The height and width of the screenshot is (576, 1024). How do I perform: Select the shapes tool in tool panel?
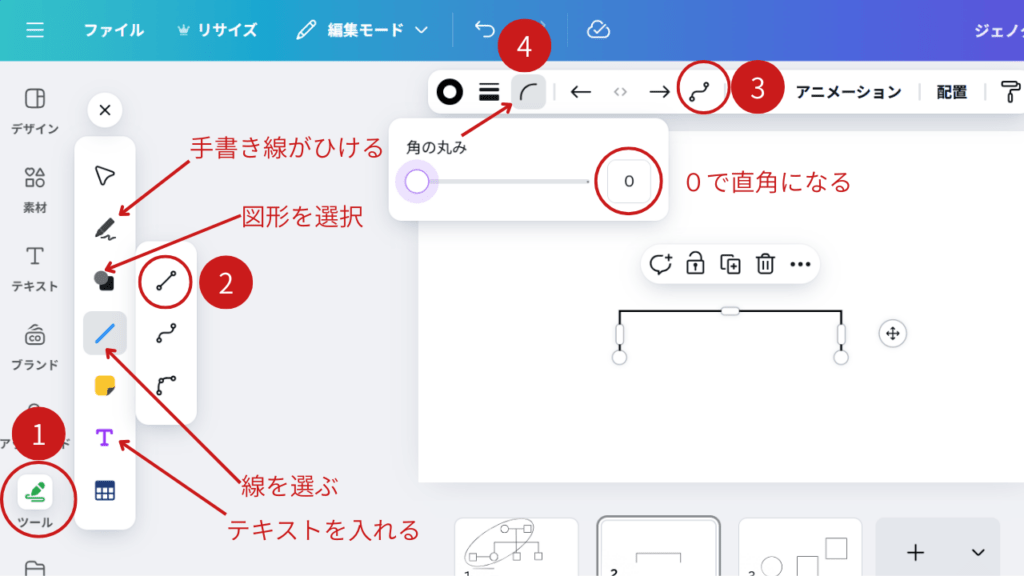tap(105, 280)
